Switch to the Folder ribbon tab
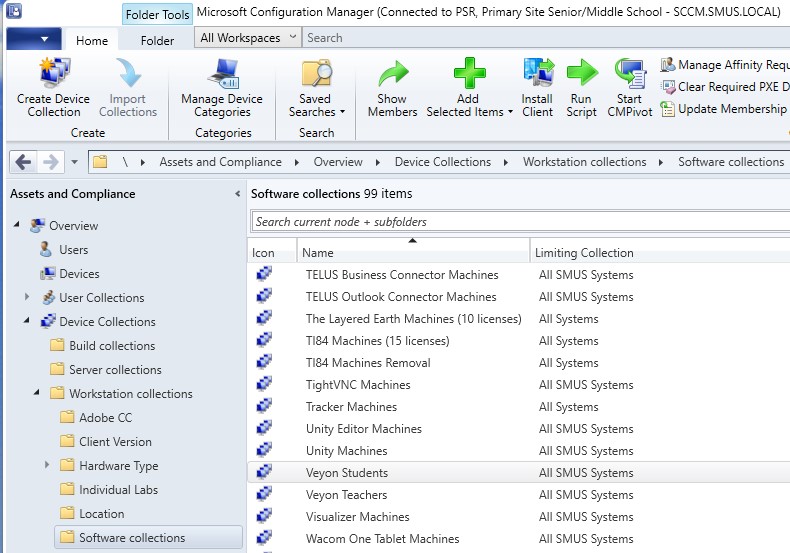Viewport: 790px width, 553px height. 157,40
